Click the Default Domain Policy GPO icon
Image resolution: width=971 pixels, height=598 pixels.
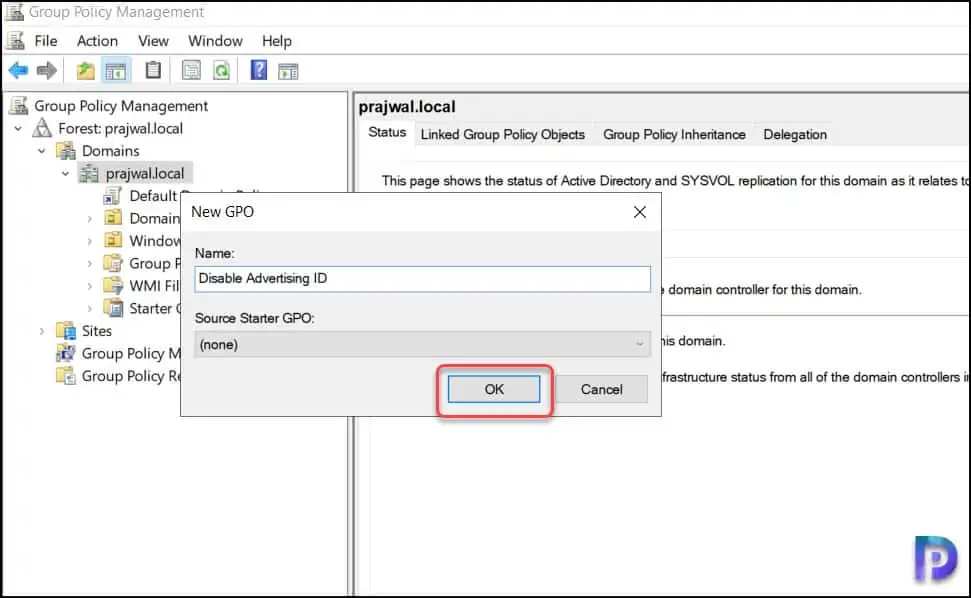click(113, 196)
